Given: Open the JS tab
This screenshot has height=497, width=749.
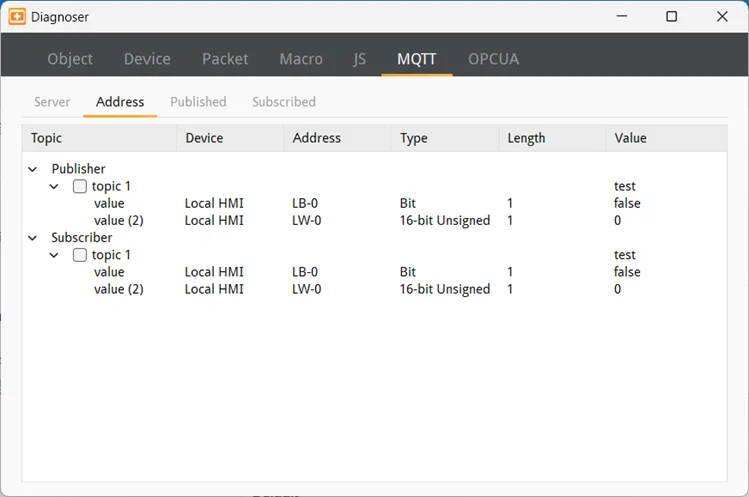Looking at the screenshot, I should [x=360, y=59].
